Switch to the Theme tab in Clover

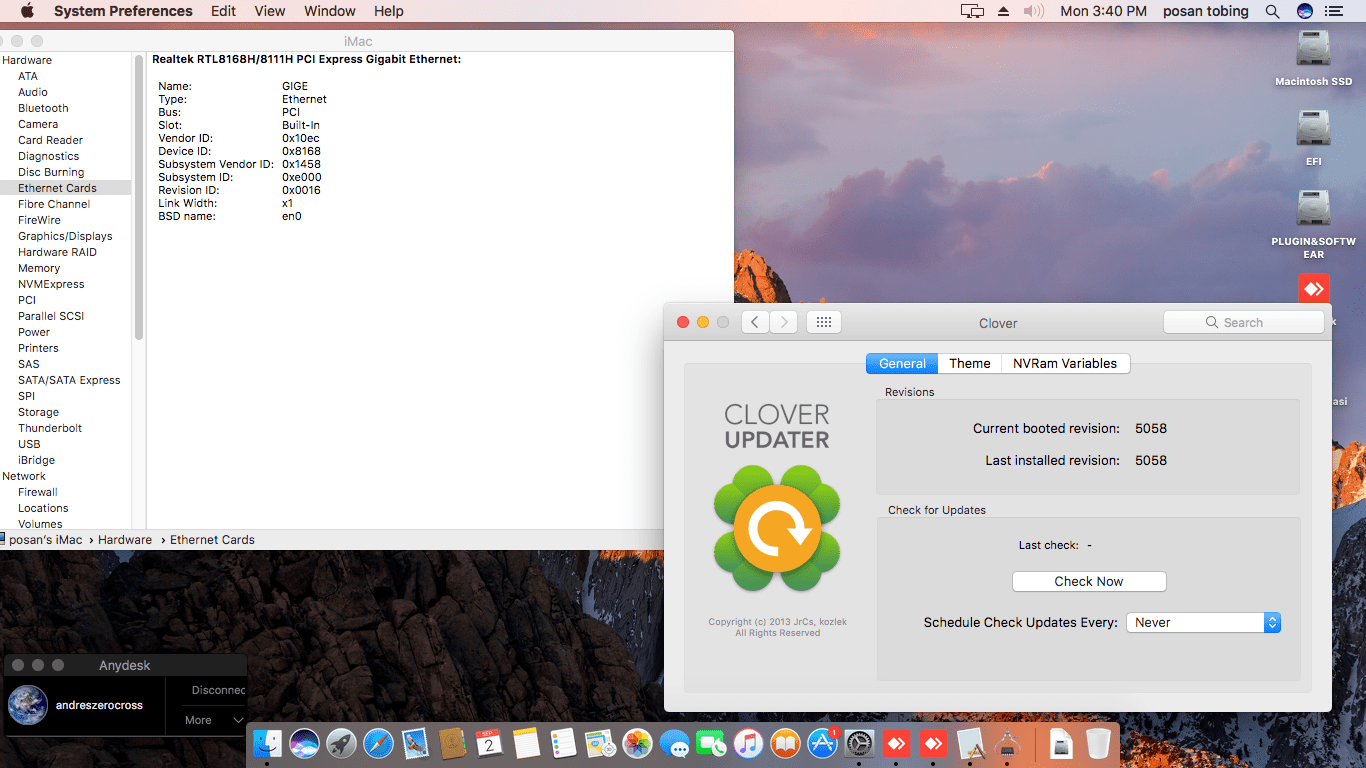pyautogui.click(x=970, y=363)
